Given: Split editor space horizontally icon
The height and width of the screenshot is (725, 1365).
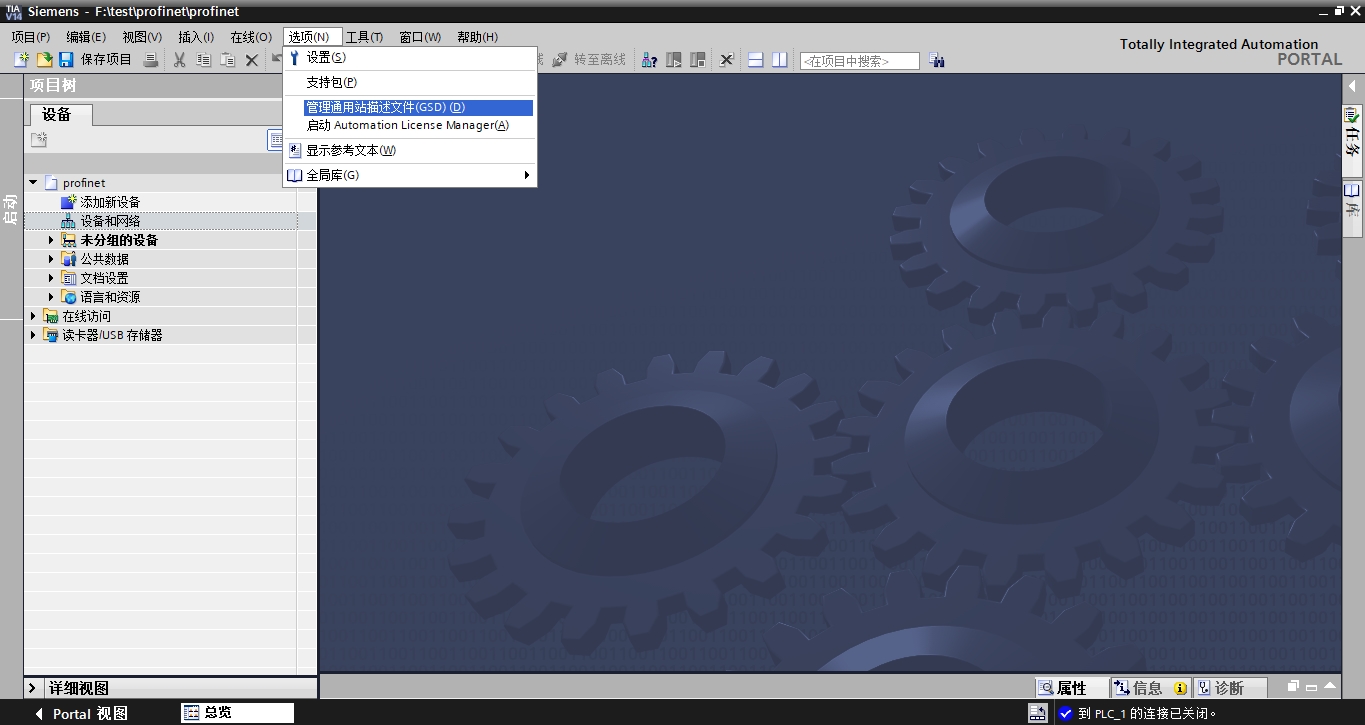Looking at the screenshot, I should [756, 60].
